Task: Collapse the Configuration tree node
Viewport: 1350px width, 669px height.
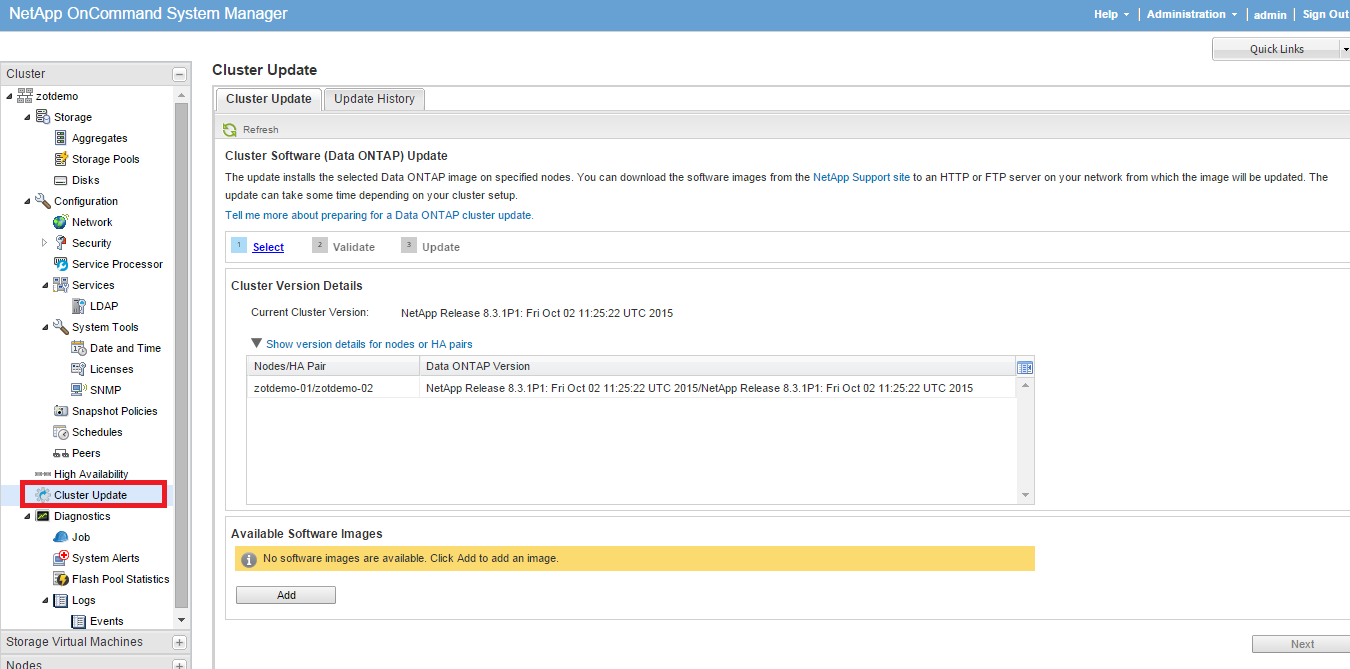Action: coord(28,201)
